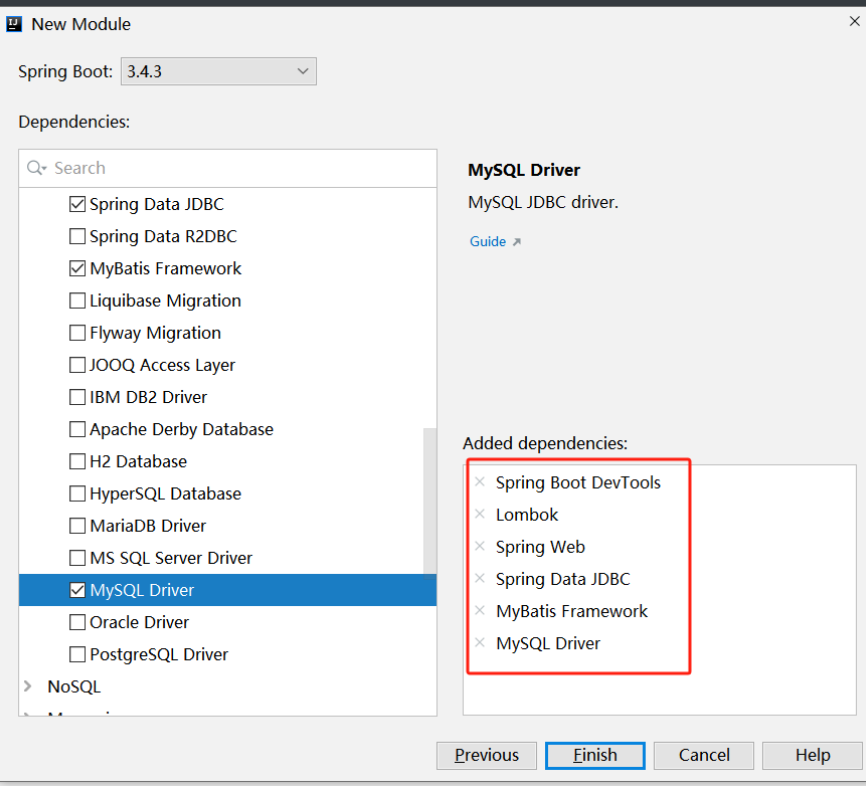Enable HyperSQL Database checkbox
Image resolution: width=866 pixels, height=786 pixels.
[77, 493]
